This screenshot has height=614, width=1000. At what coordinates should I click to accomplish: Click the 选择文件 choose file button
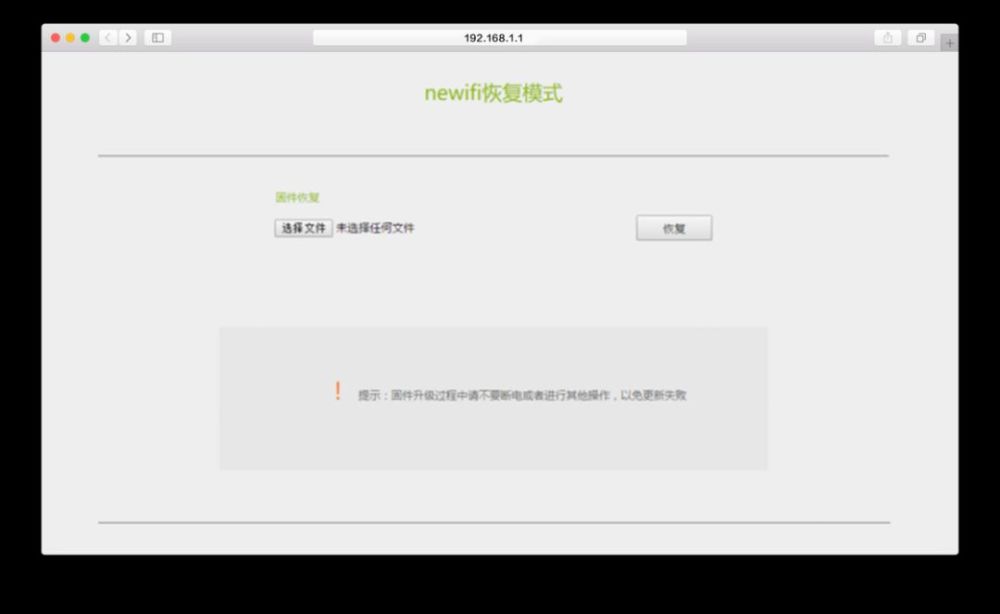[x=304, y=228]
